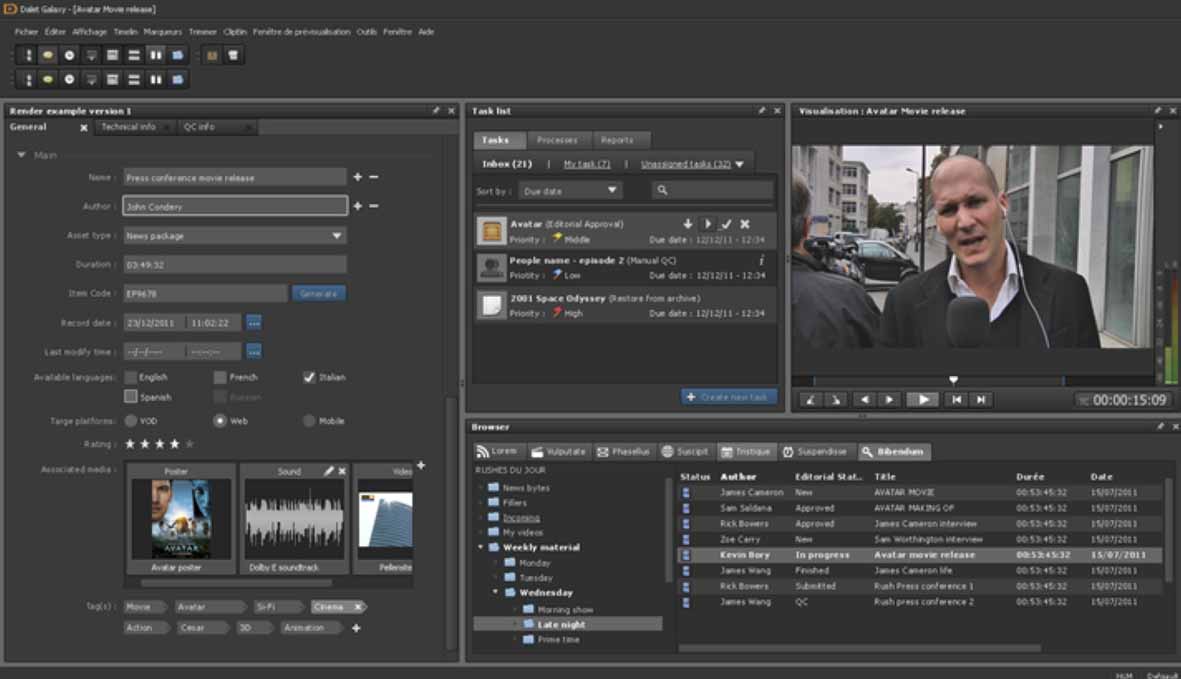Click playhead marker on video timeline
1181x679 pixels.
coord(954,380)
